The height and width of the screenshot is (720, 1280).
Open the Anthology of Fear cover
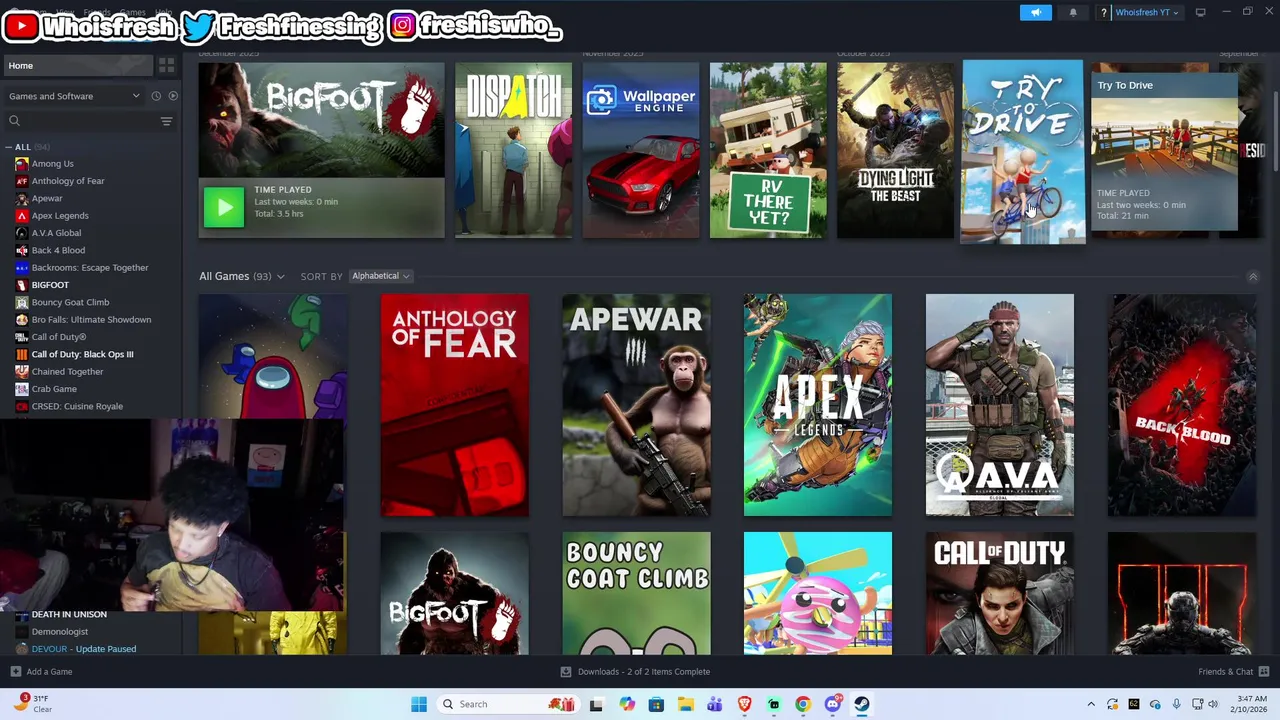[x=455, y=405]
